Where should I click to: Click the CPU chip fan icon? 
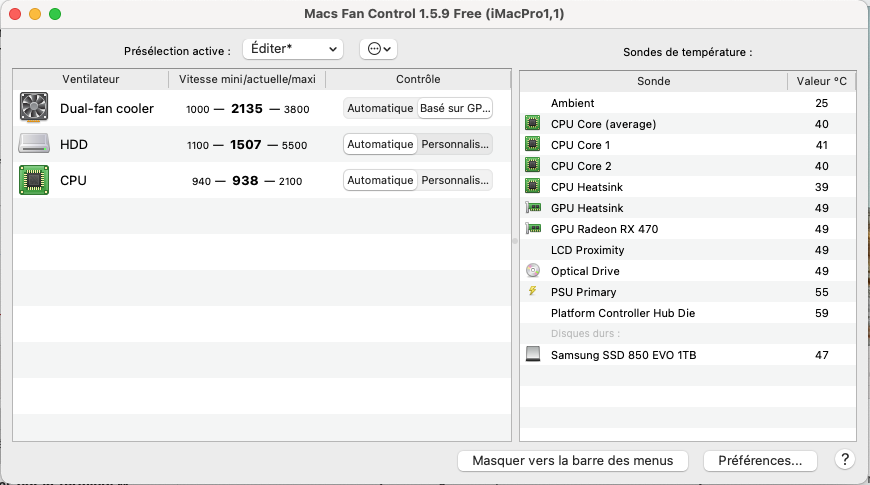34,180
